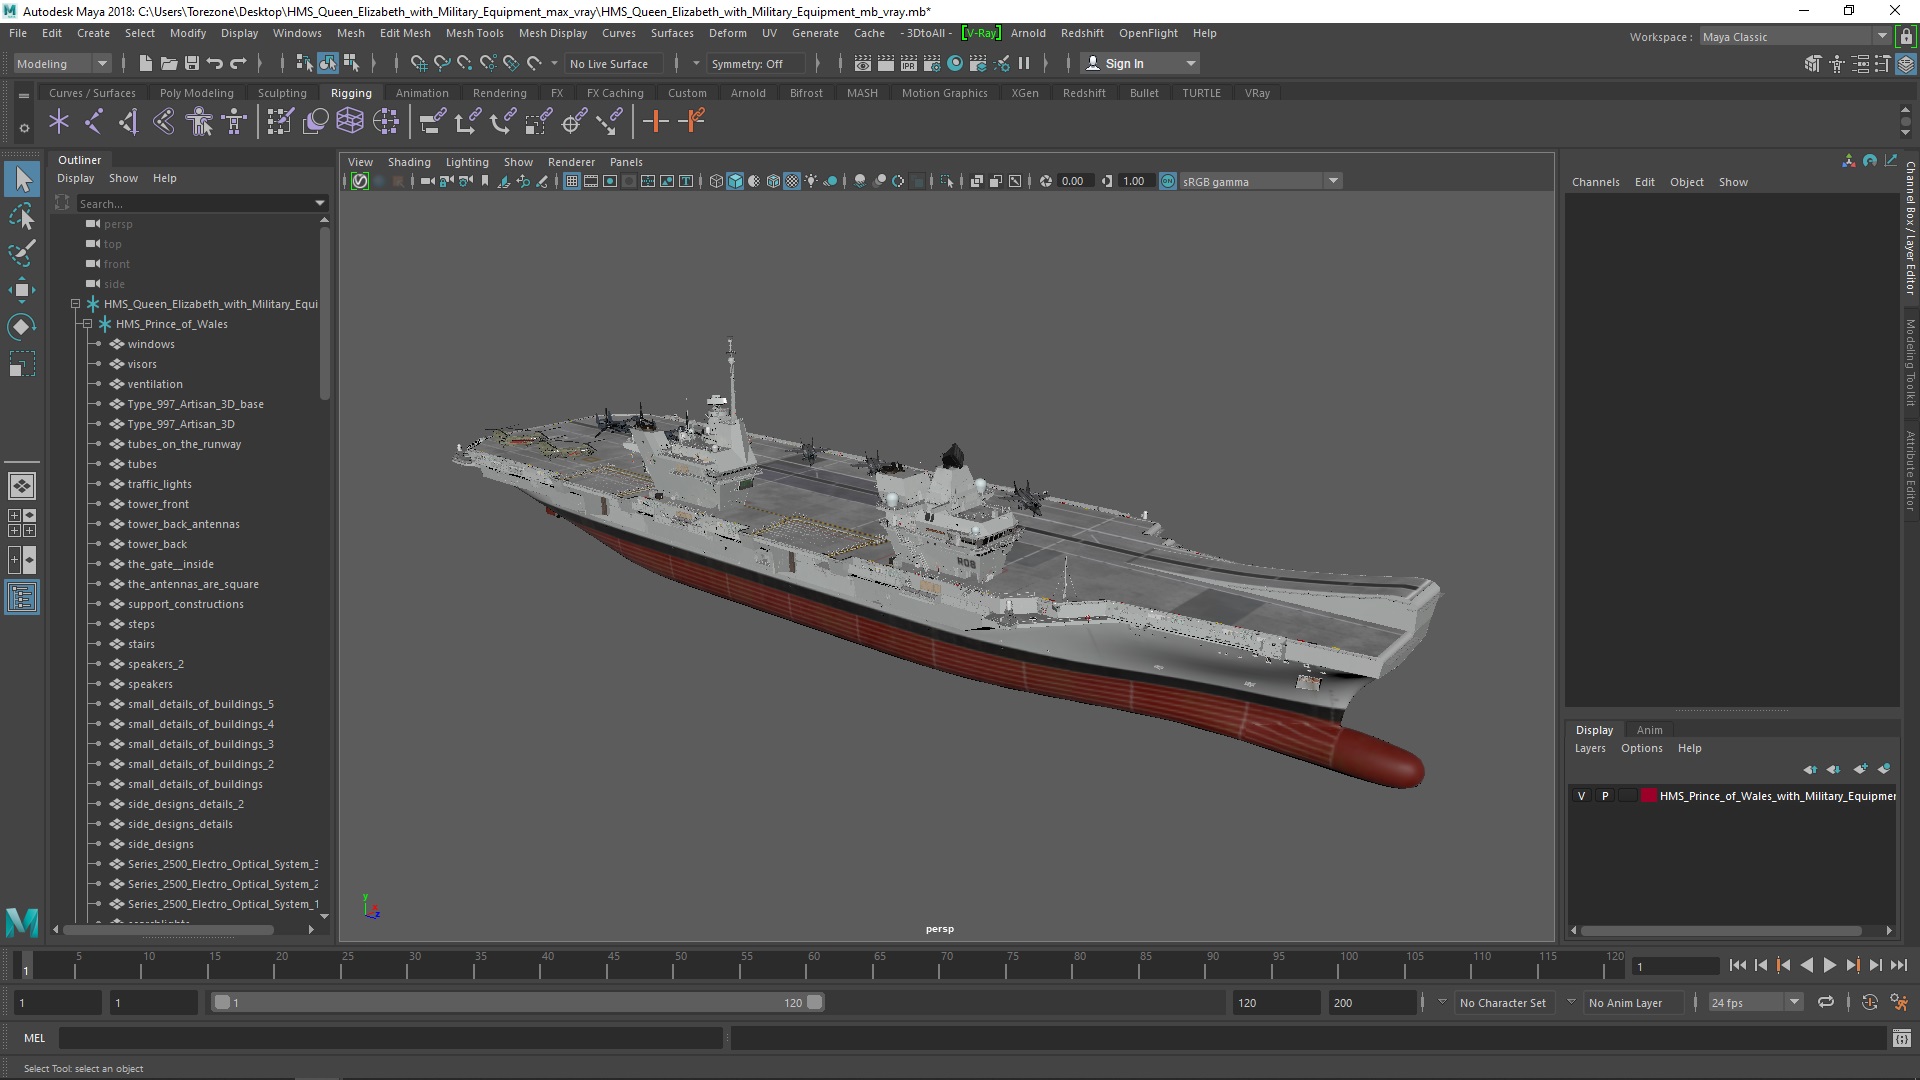Screen dimensions: 1920x1080
Task: Open the Deform menu
Action: coord(727,33)
